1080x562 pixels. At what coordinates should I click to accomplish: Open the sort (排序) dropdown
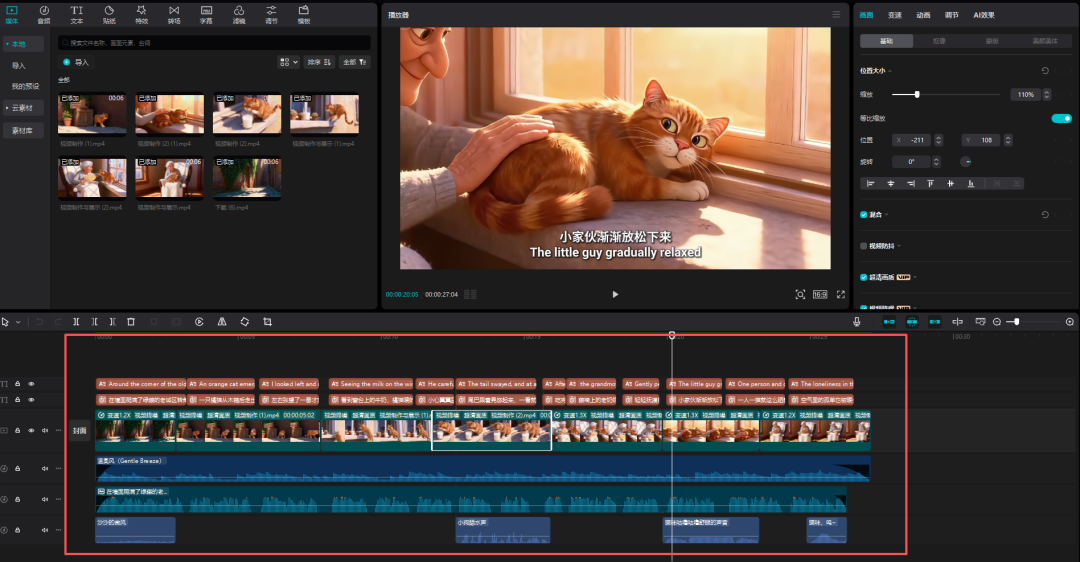(320, 62)
